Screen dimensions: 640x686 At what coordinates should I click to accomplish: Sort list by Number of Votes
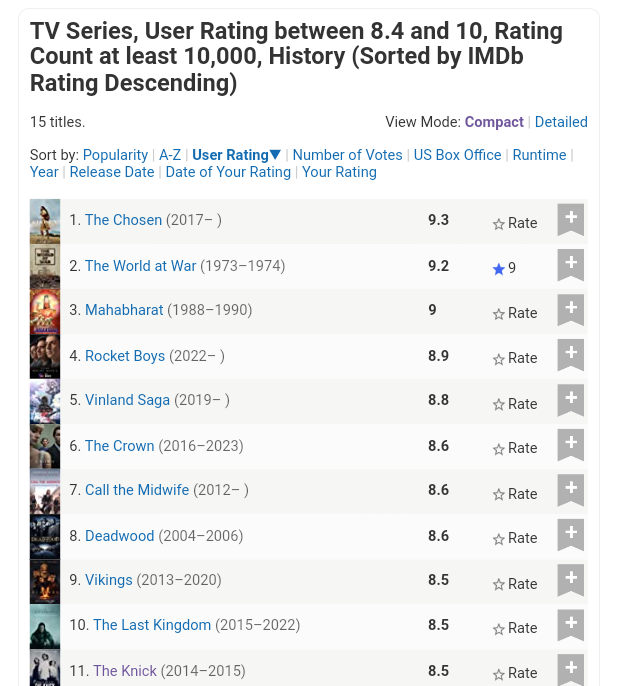click(x=347, y=155)
